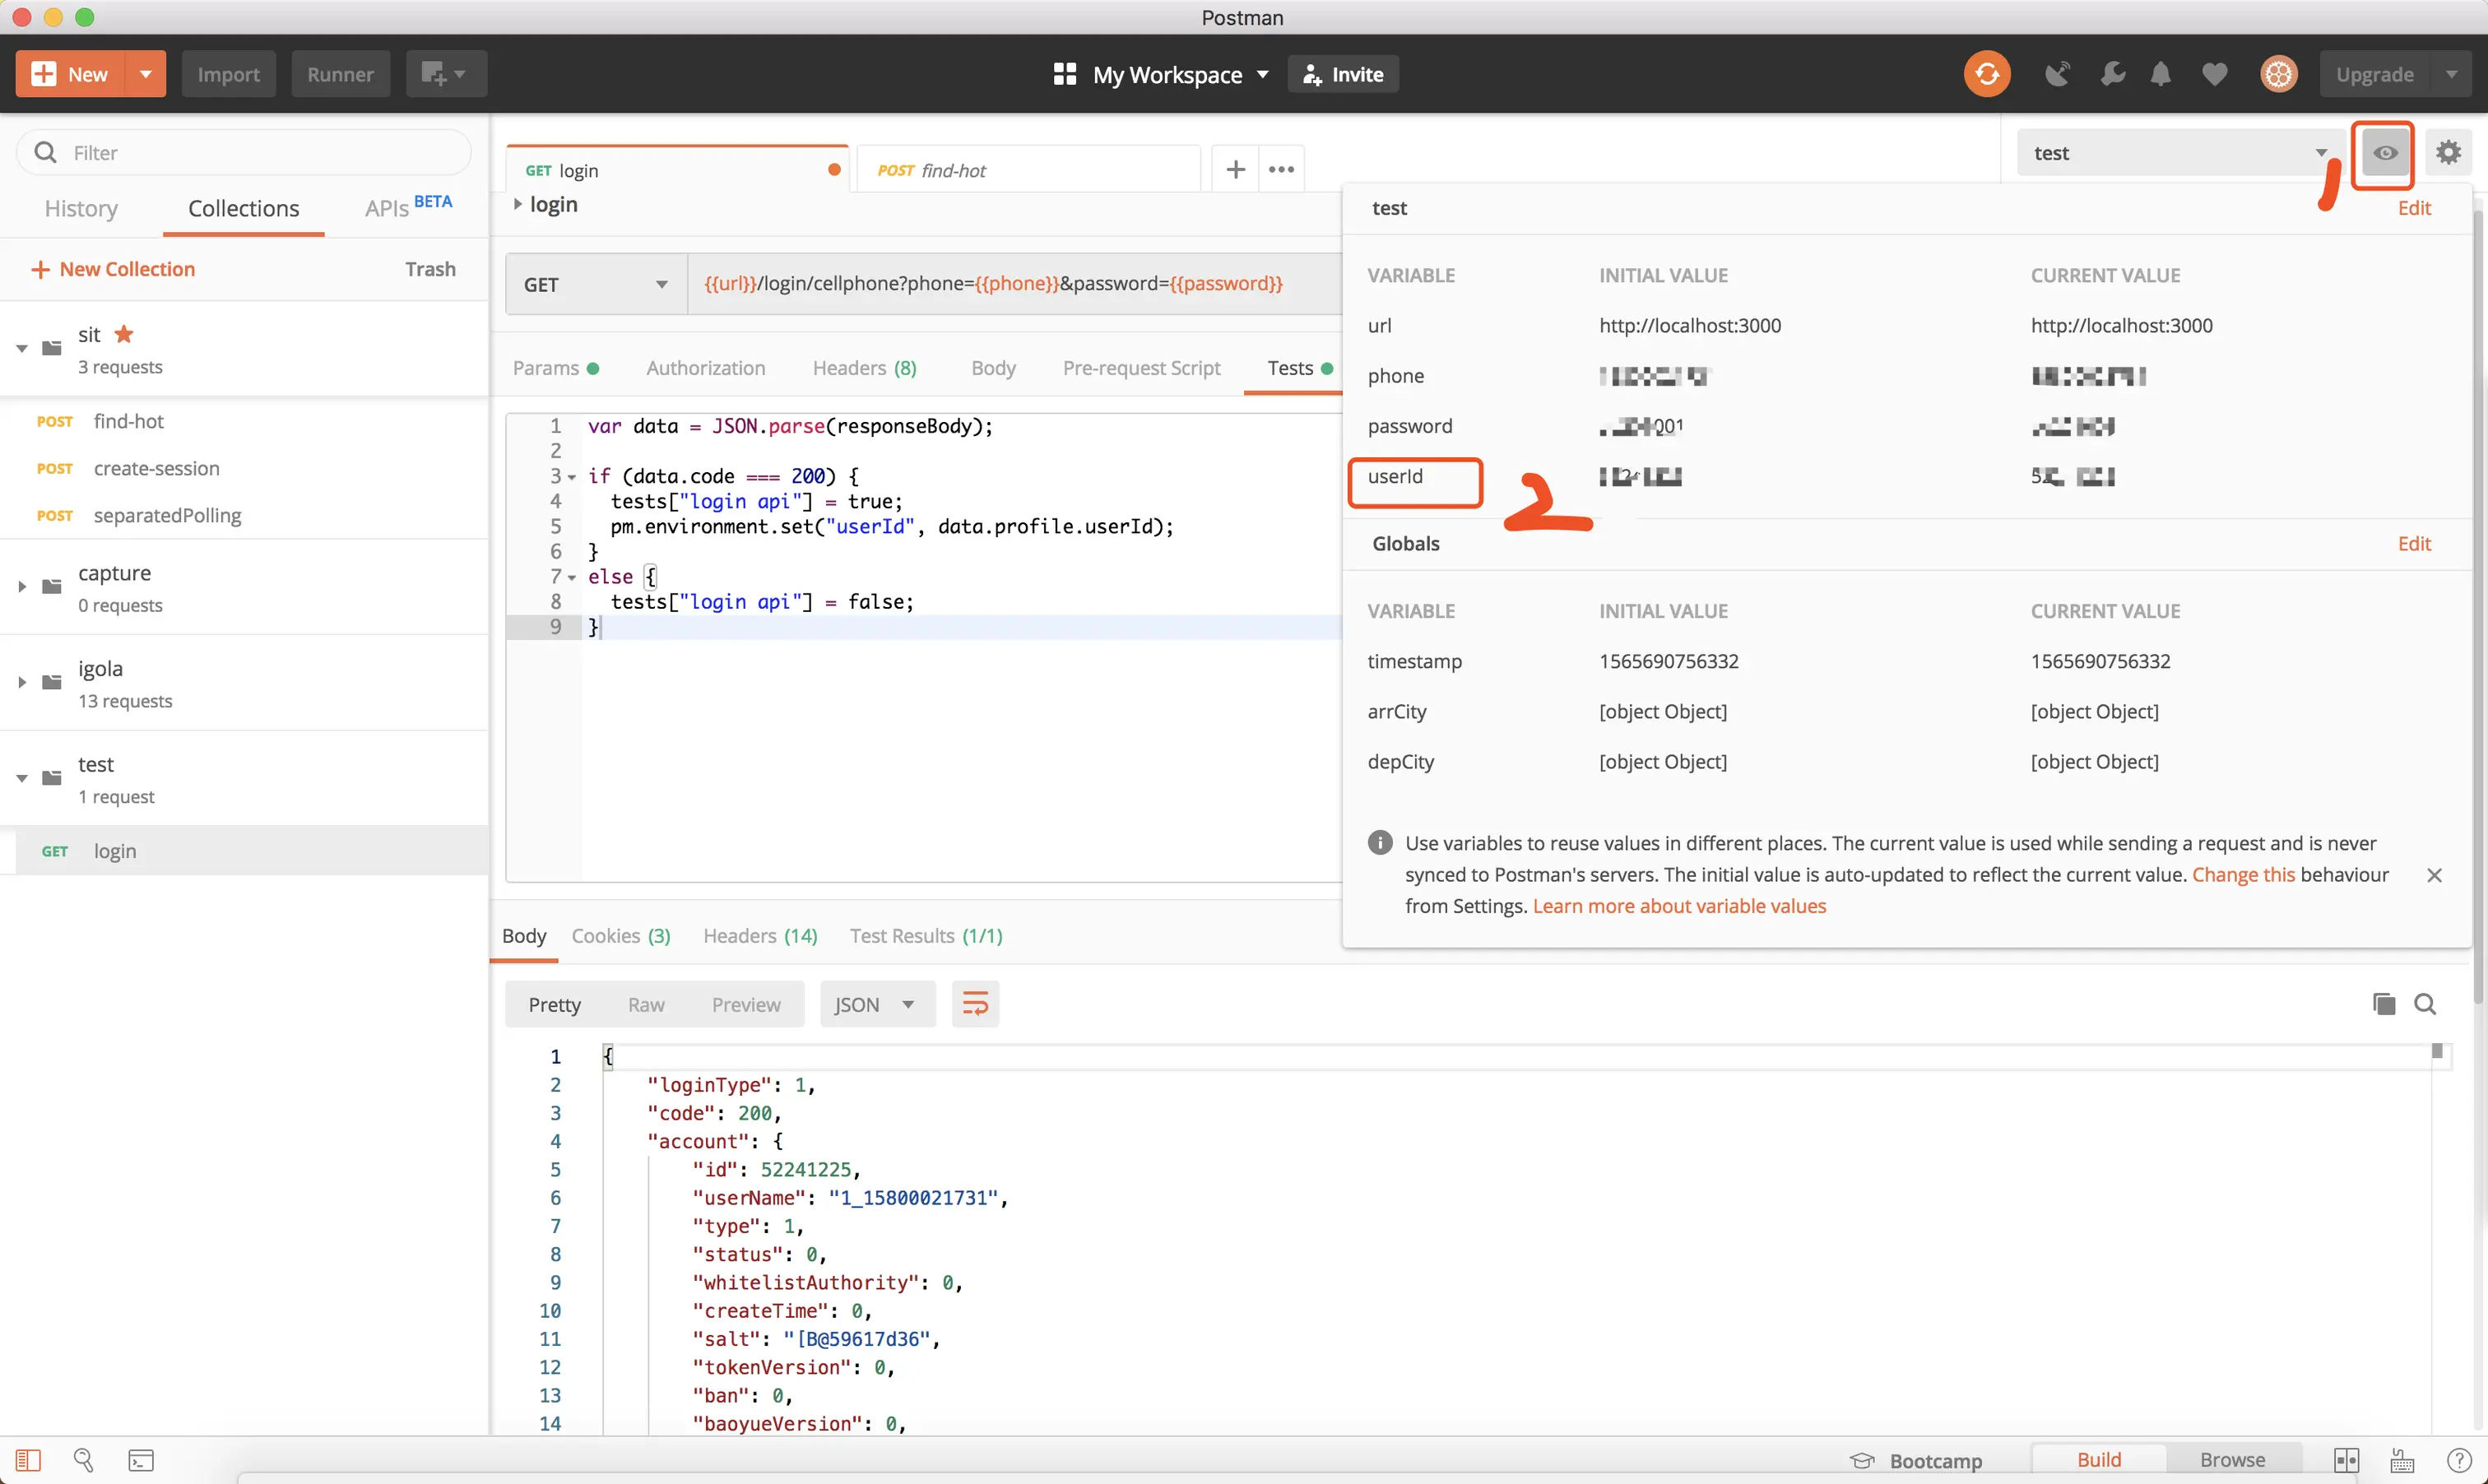The width and height of the screenshot is (2488, 1484).
Task: Open the notifications bell
Action: tap(2160, 74)
